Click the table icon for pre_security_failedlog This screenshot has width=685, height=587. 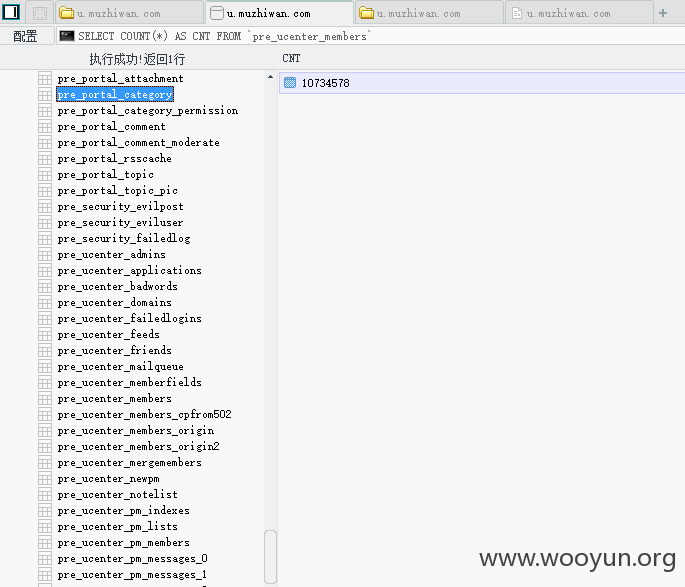(45, 238)
